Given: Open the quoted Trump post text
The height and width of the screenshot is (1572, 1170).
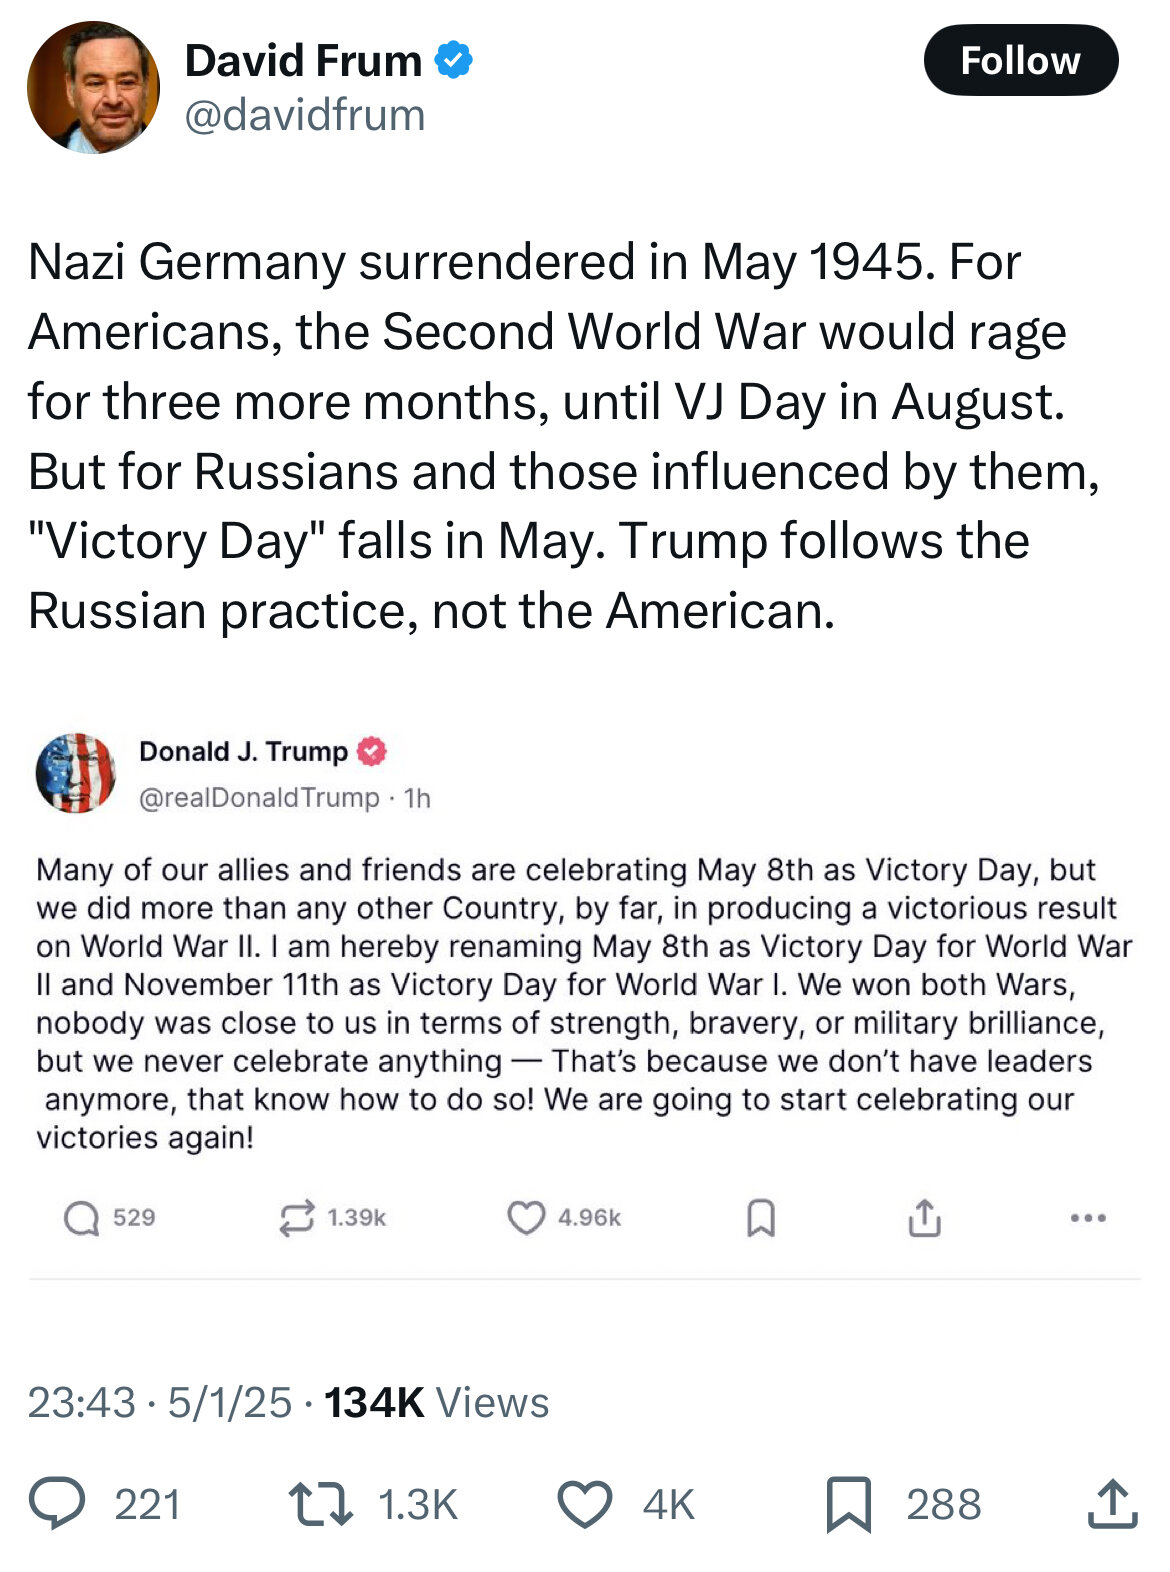Looking at the screenshot, I should 584,1003.
